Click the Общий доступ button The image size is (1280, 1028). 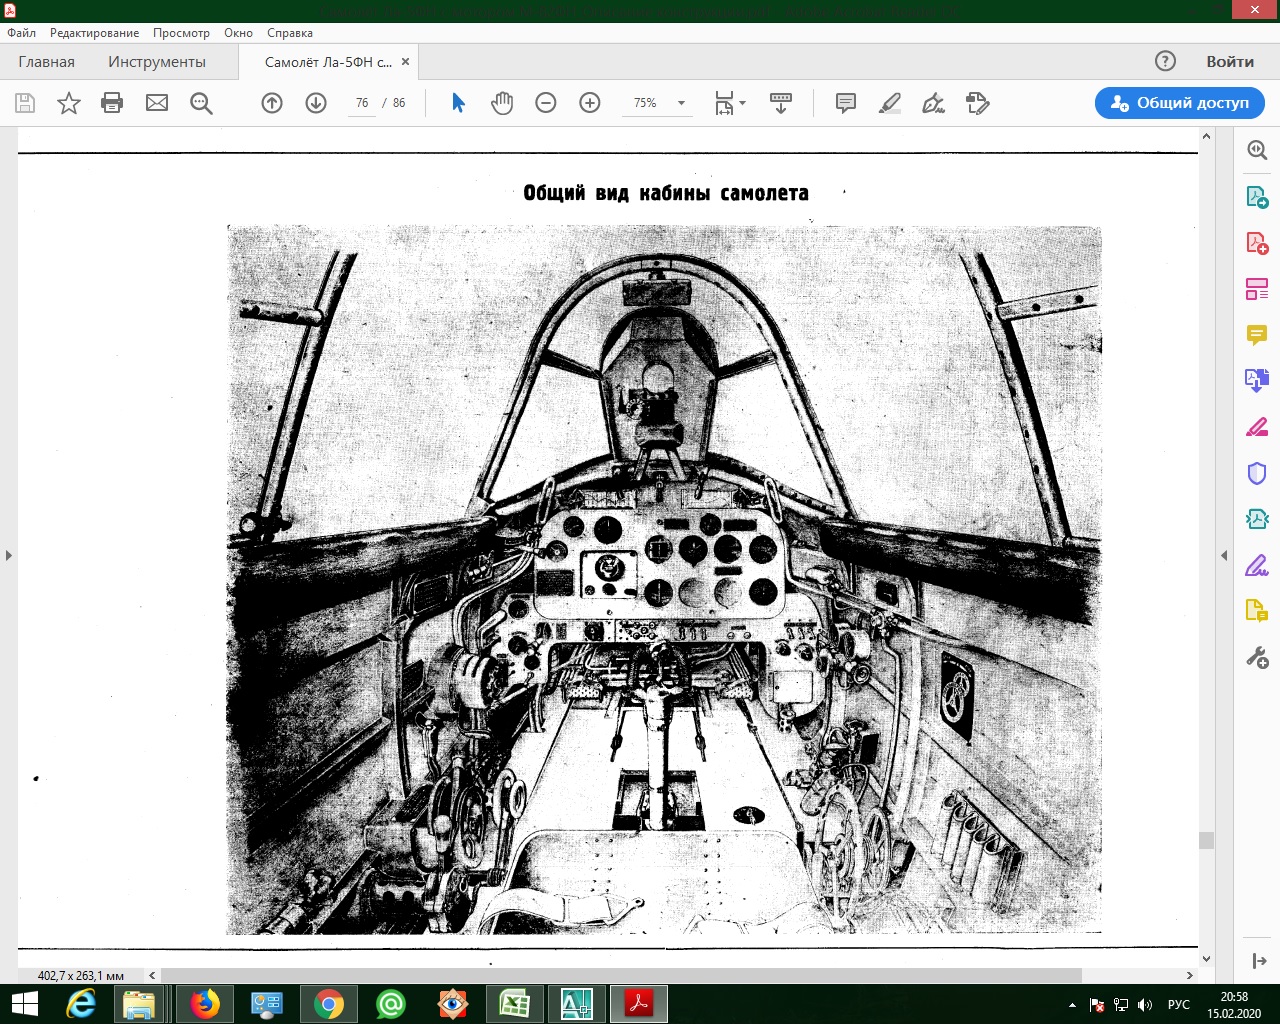(1180, 103)
